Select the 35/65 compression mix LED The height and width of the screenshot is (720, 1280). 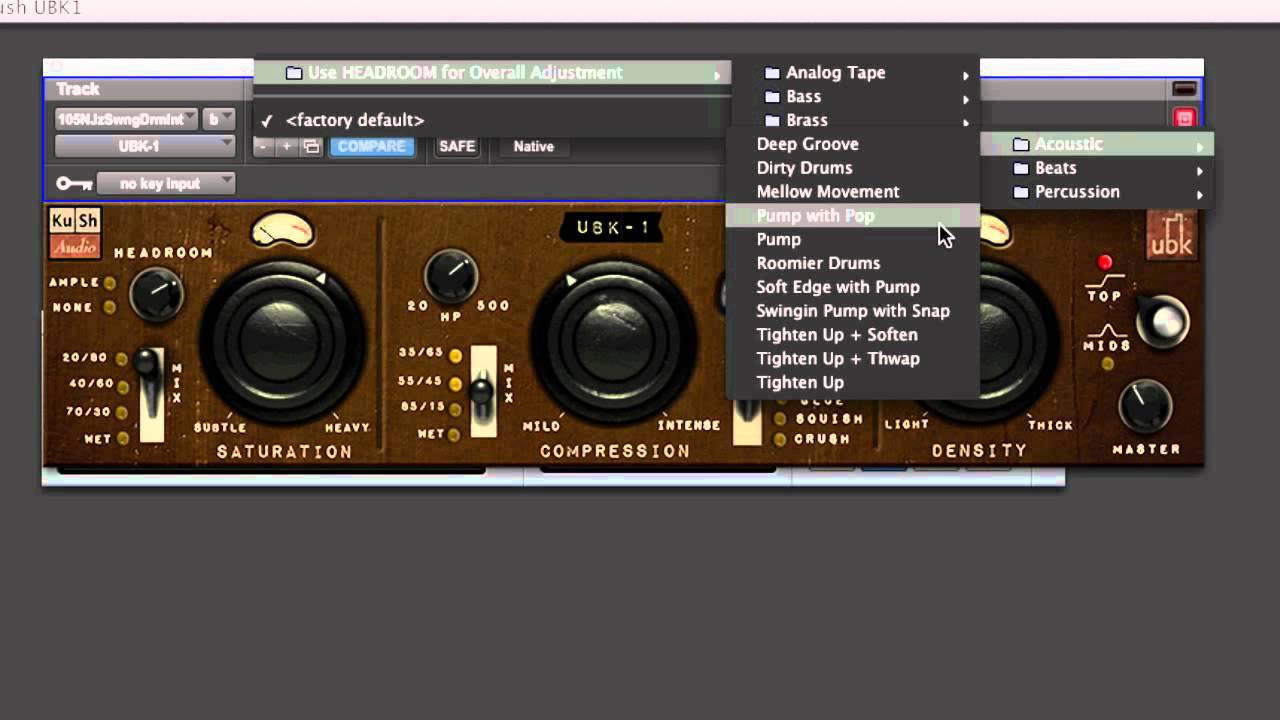point(455,355)
